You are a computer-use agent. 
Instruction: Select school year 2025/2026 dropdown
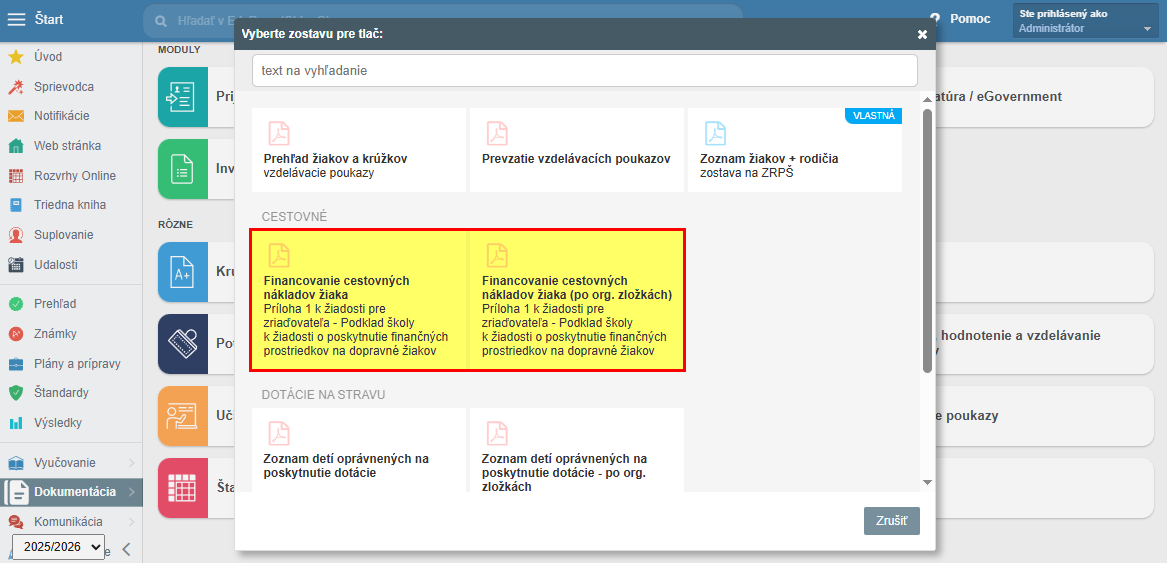pos(58,547)
